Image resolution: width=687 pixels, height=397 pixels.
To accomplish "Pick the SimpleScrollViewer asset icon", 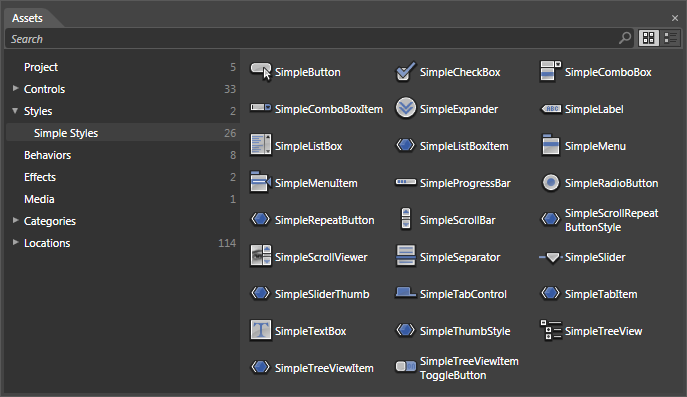I will 261,256.
